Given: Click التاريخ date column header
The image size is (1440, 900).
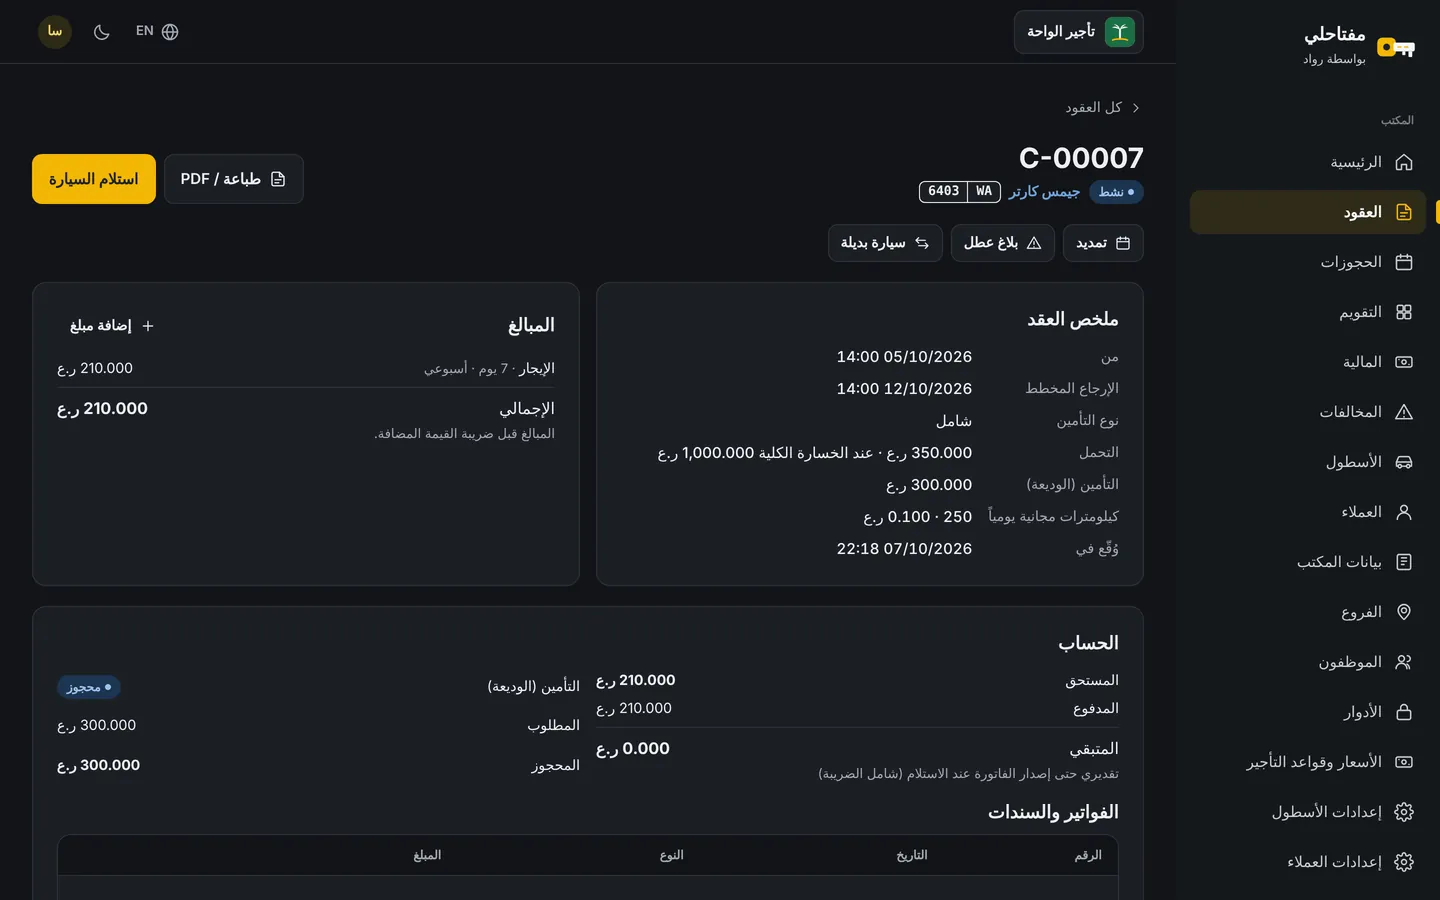Looking at the screenshot, I should (x=912, y=855).
